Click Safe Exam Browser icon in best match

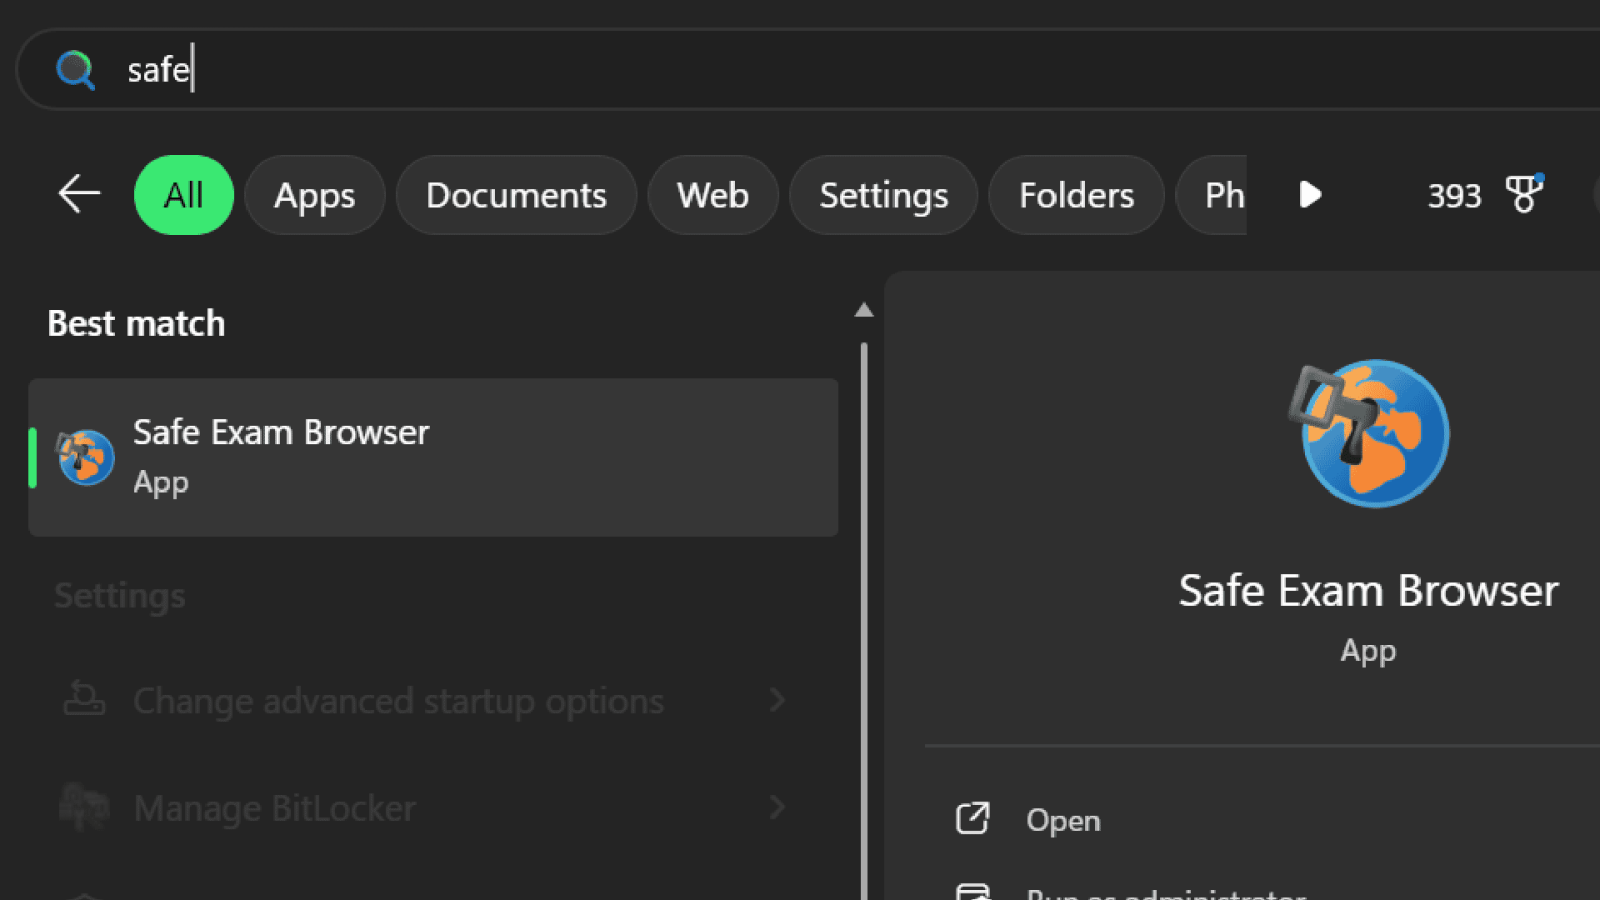point(85,458)
